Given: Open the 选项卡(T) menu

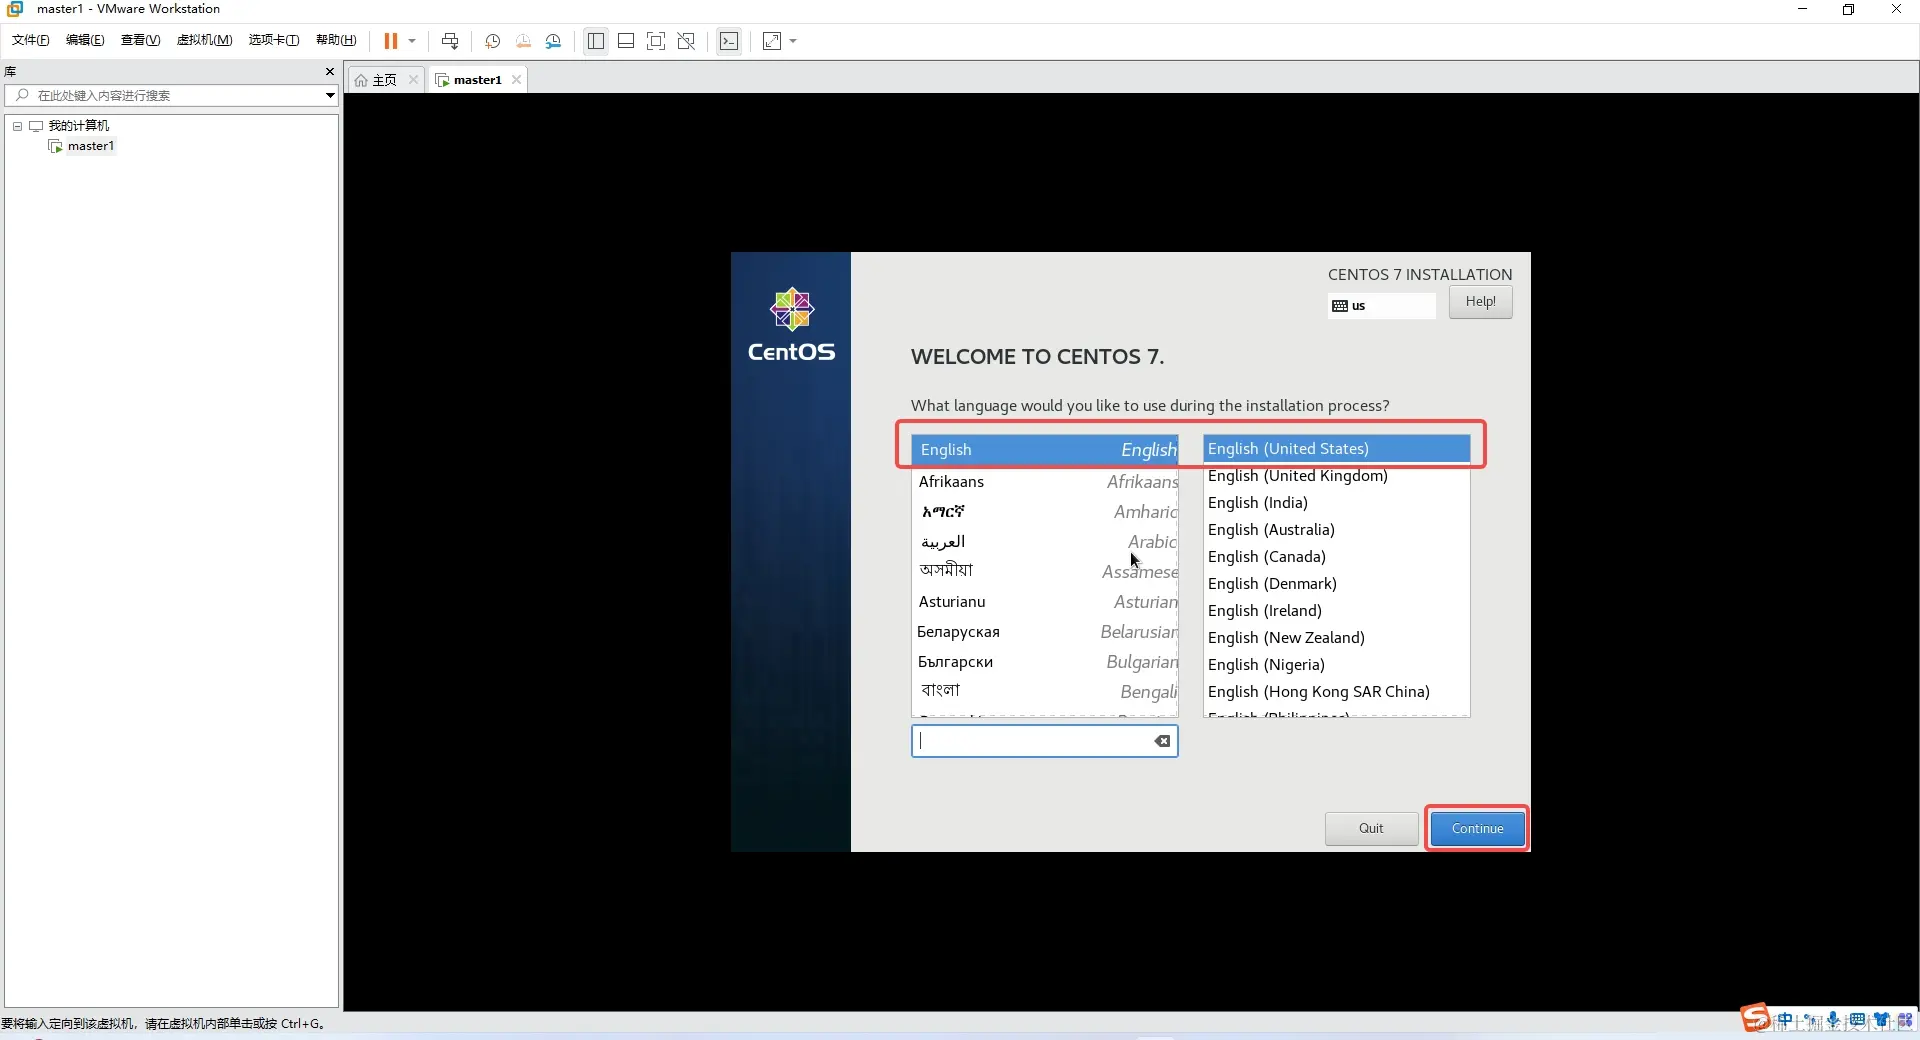Looking at the screenshot, I should click(x=274, y=40).
